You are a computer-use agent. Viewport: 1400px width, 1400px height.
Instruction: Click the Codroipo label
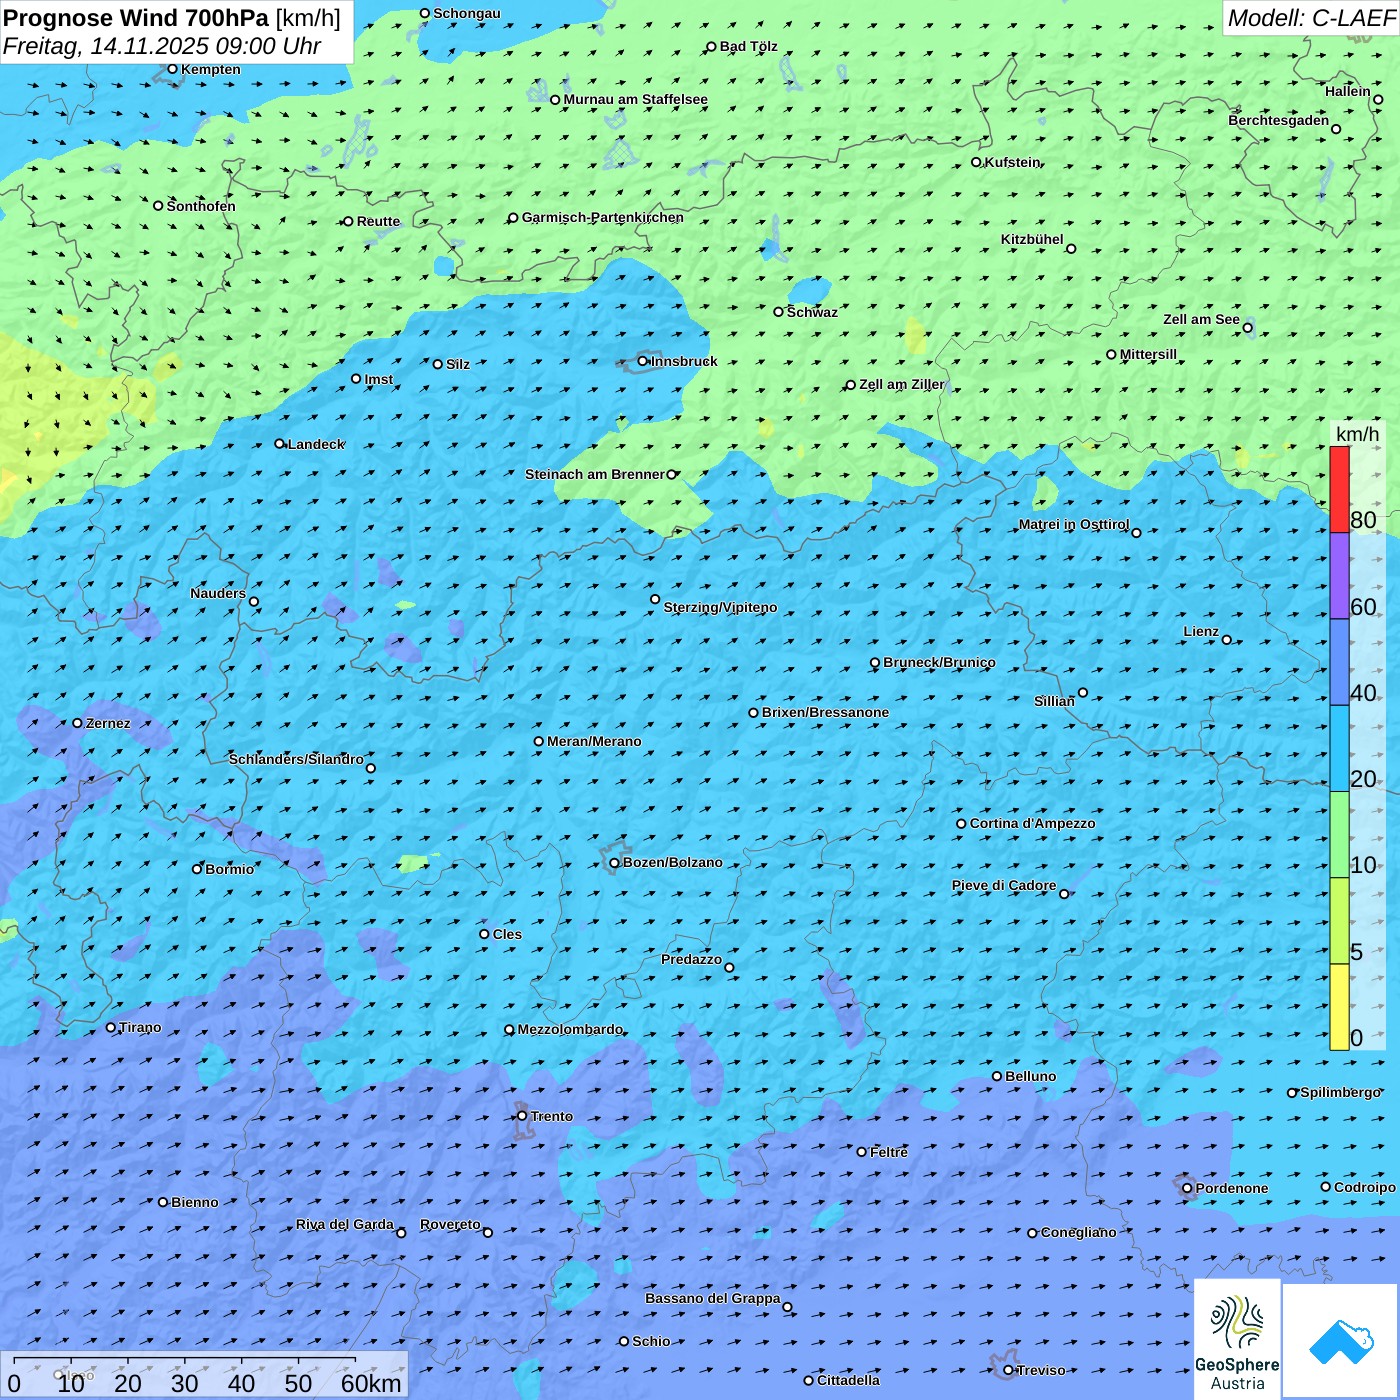1365,1187
